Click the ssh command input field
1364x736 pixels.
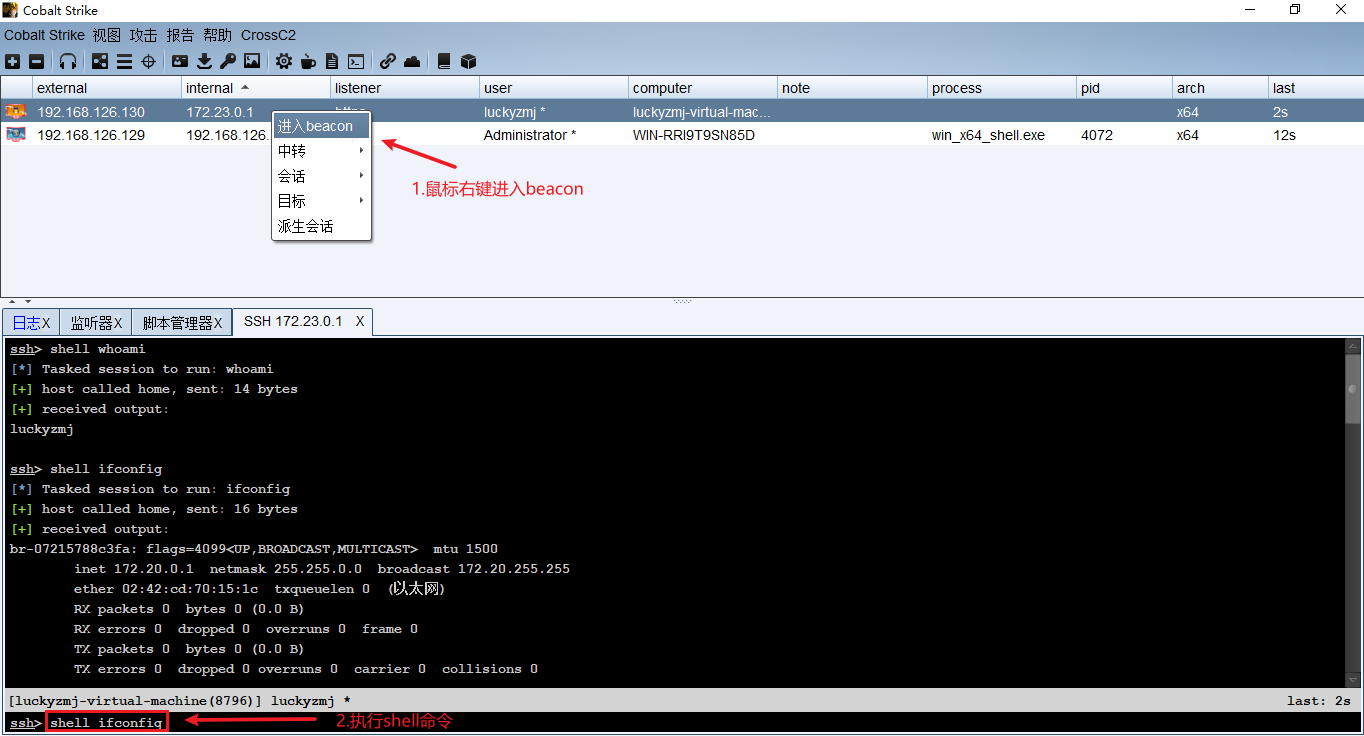point(105,721)
